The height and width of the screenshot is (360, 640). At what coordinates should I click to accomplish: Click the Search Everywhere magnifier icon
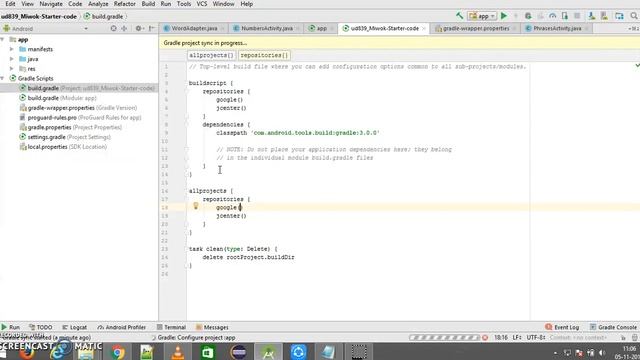coord(634,16)
